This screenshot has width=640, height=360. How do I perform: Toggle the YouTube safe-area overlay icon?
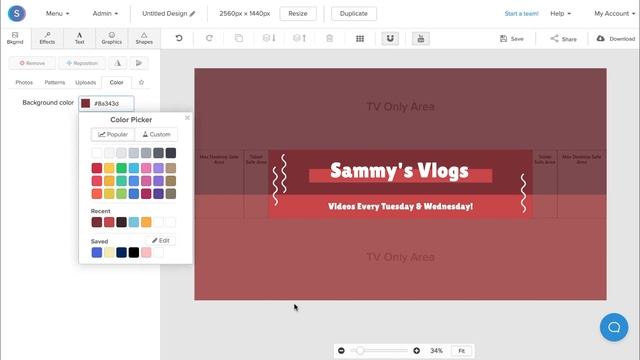click(x=421, y=38)
